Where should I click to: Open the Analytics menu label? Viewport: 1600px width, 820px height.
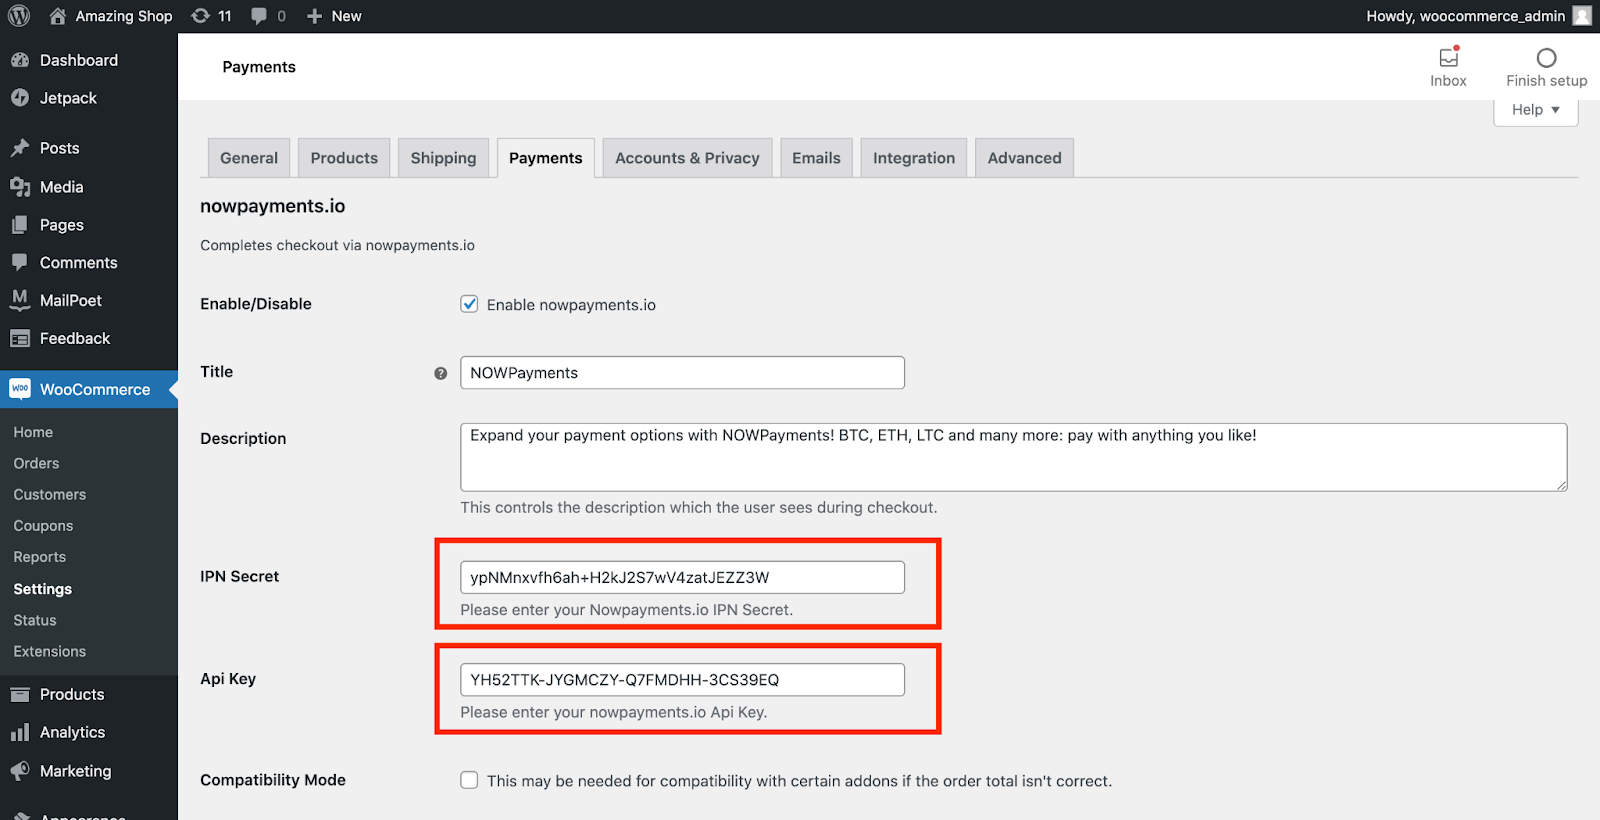[x=72, y=732]
